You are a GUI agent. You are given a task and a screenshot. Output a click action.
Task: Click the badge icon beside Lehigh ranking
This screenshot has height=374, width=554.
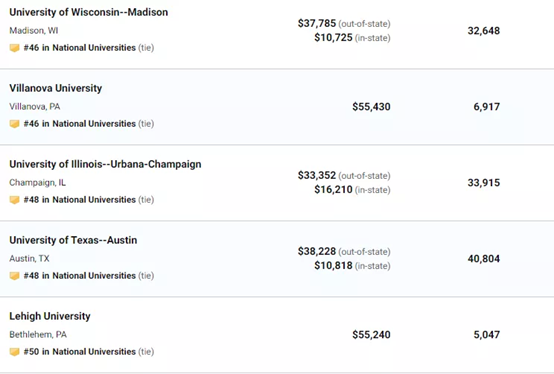pyautogui.click(x=14, y=351)
